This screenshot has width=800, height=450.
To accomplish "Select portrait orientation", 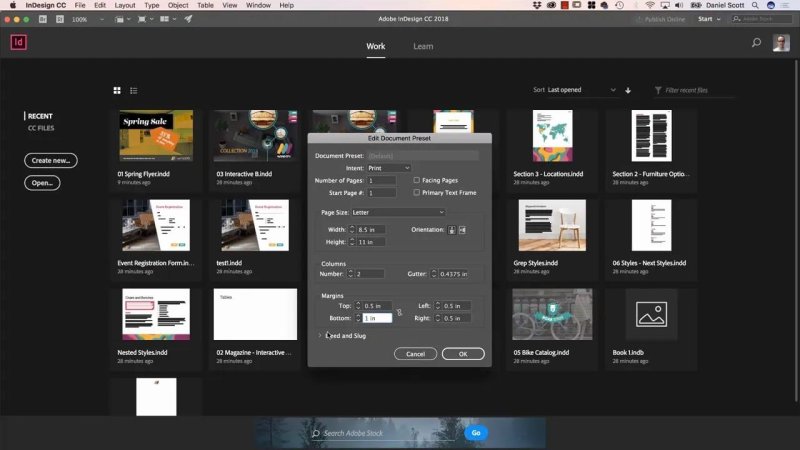I will 452,230.
